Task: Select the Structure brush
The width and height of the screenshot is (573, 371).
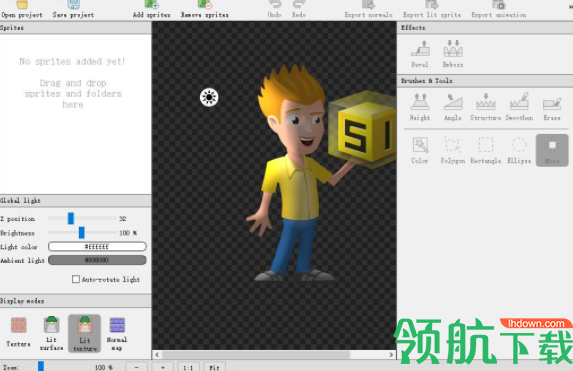Action: tap(485, 107)
